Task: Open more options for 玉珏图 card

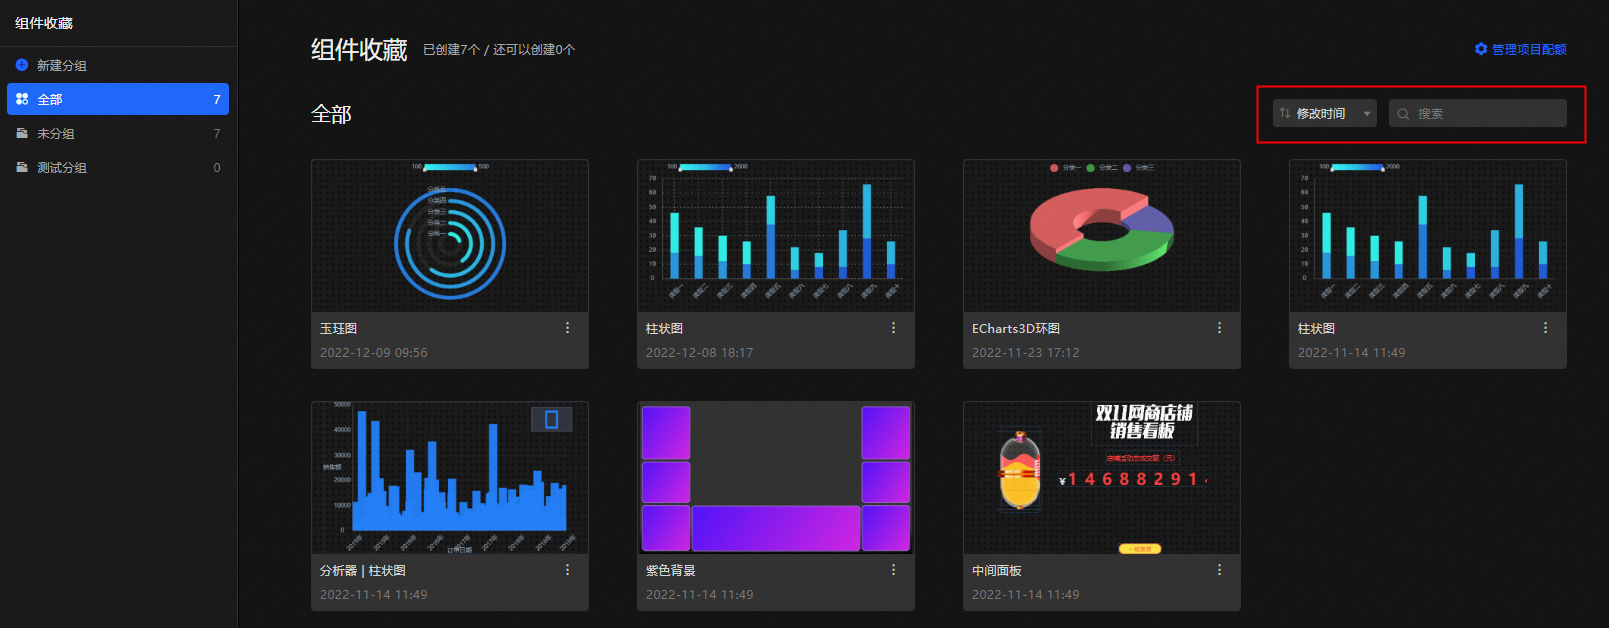Action: click(567, 328)
